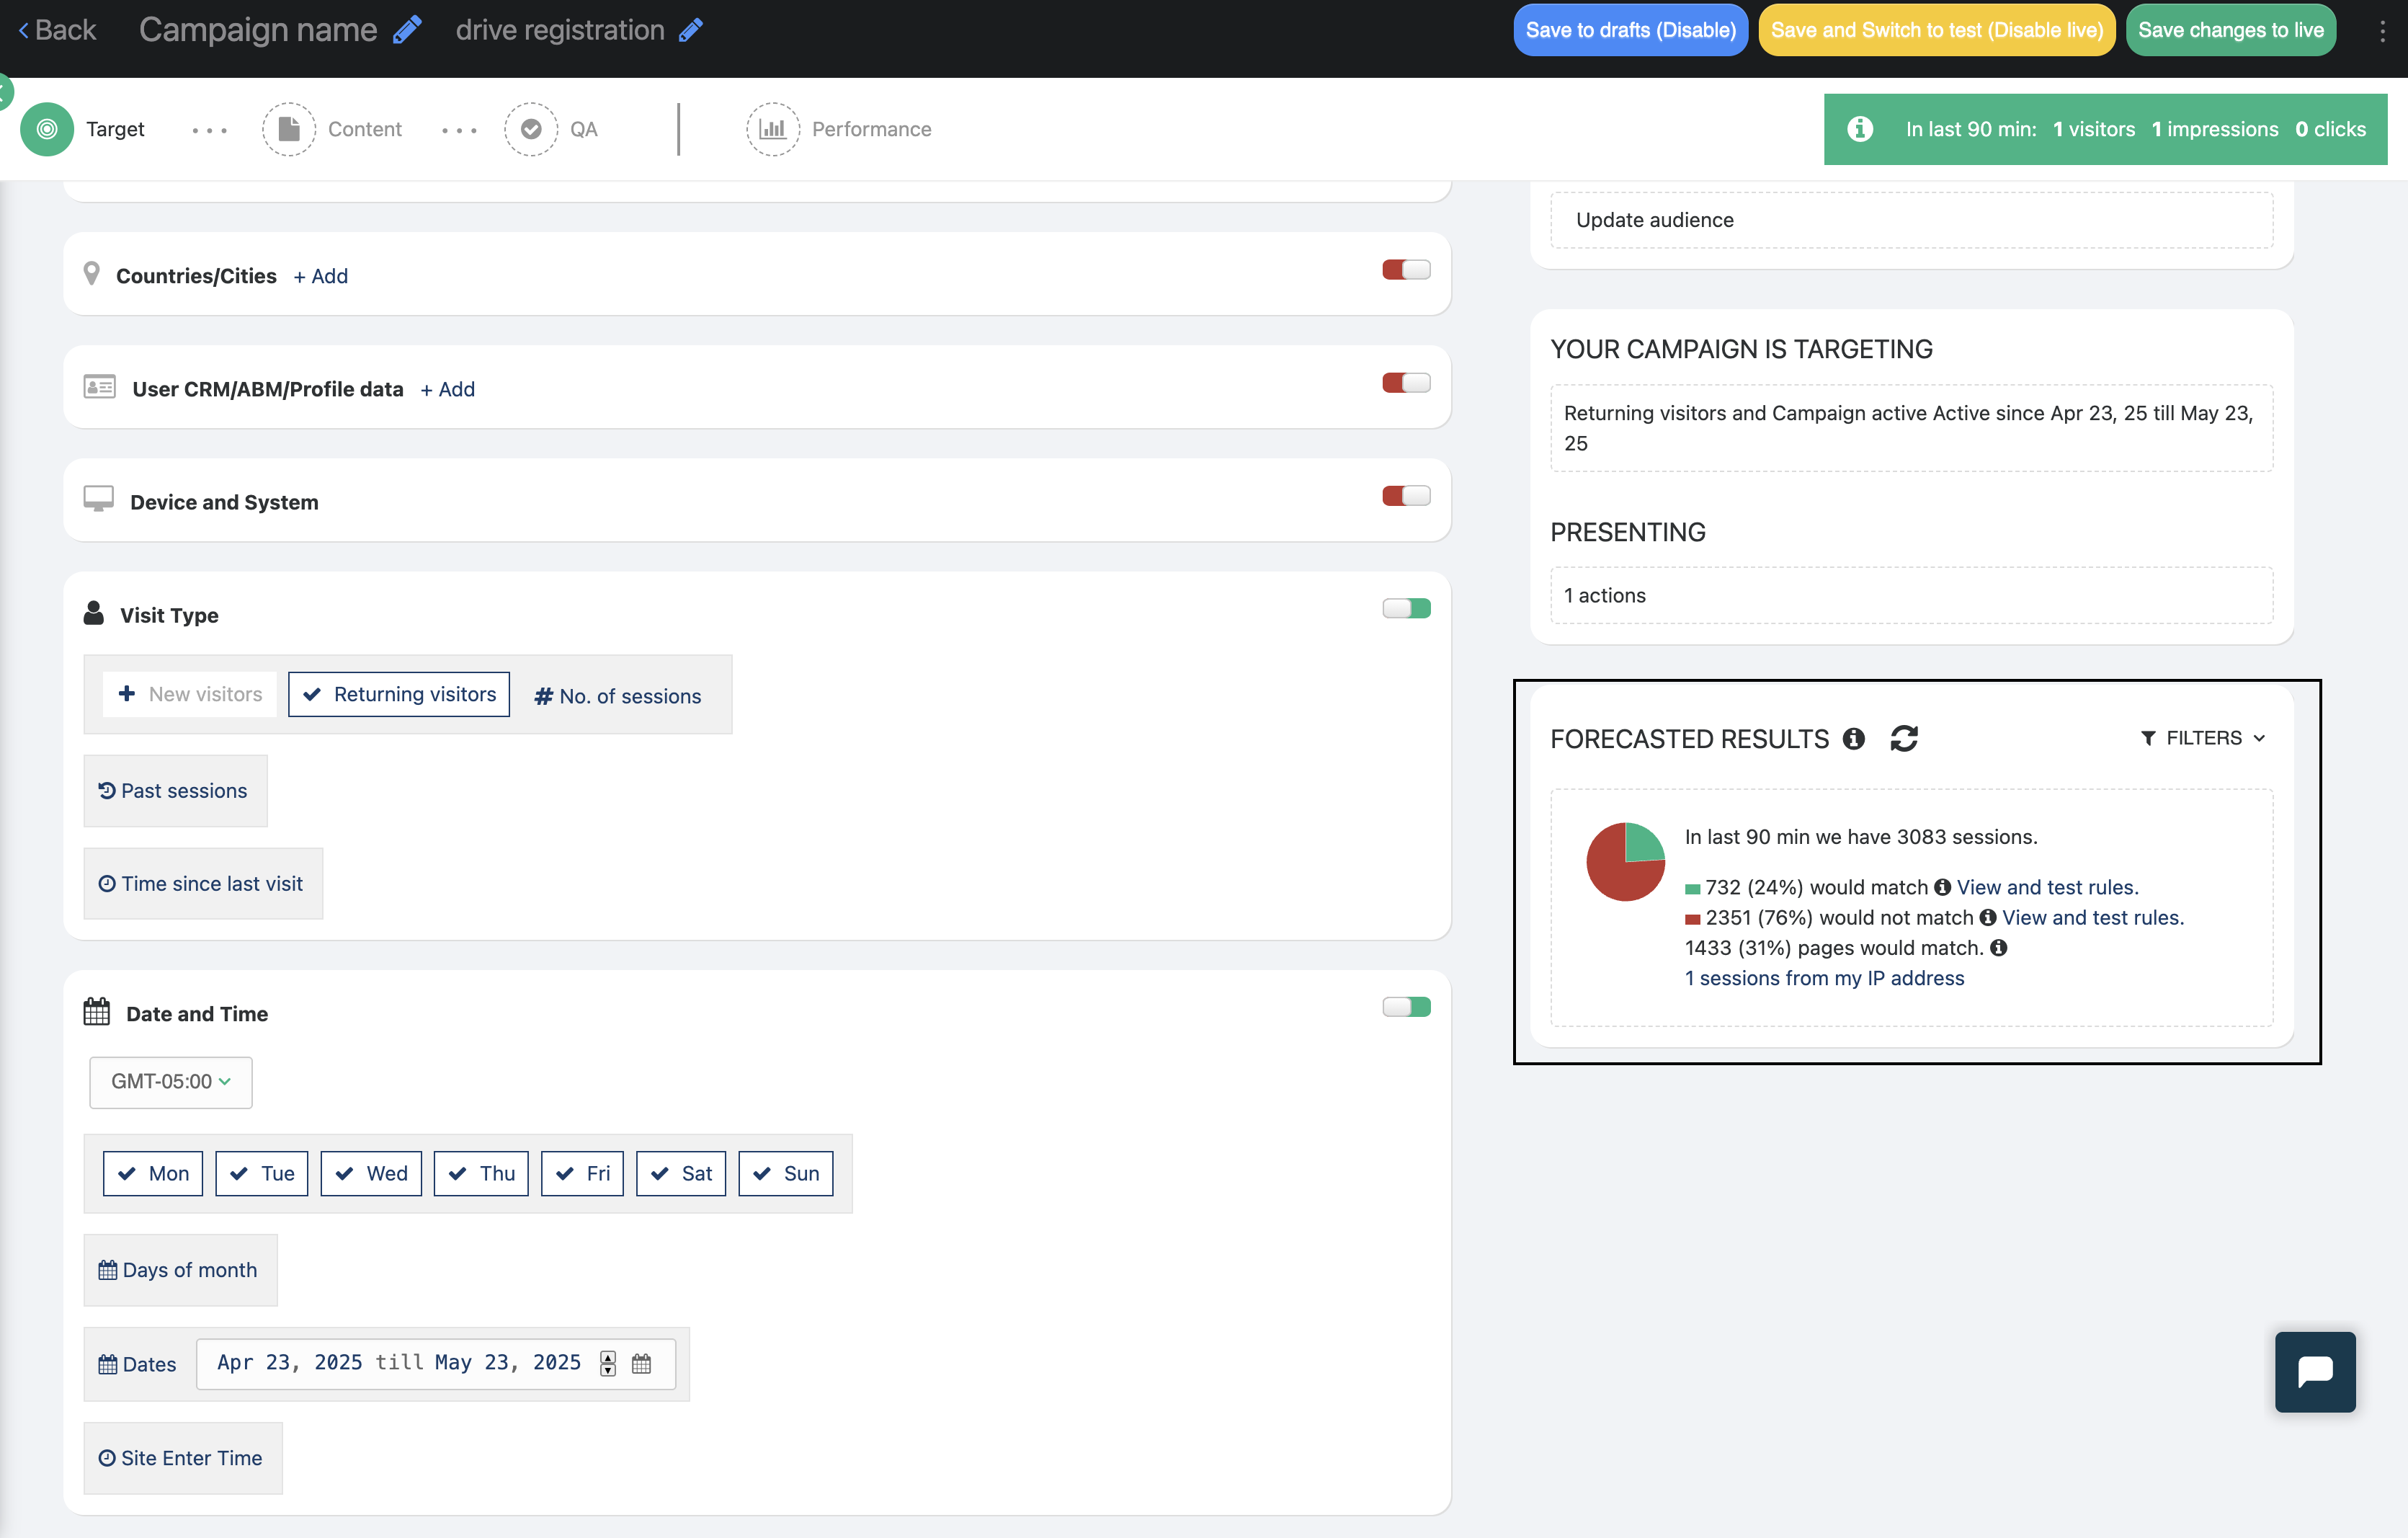Image resolution: width=2408 pixels, height=1538 pixels.
Task: Click the Performance bar chart icon
Action: click(773, 129)
